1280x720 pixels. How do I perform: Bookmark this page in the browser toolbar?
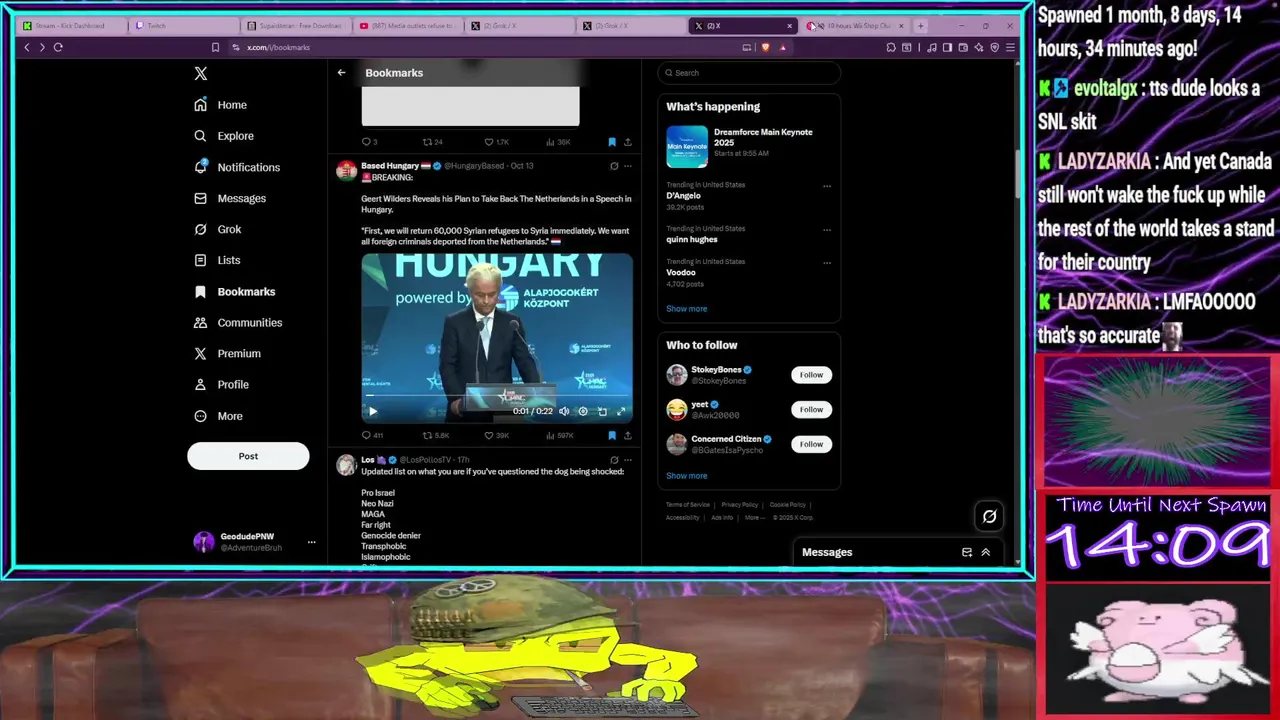215,47
